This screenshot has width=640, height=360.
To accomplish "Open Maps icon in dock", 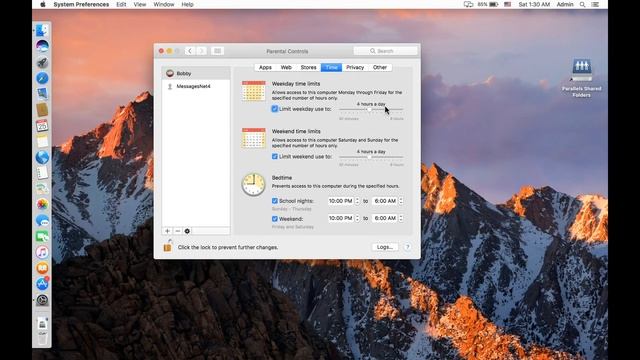I will pyautogui.click(x=42, y=189).
